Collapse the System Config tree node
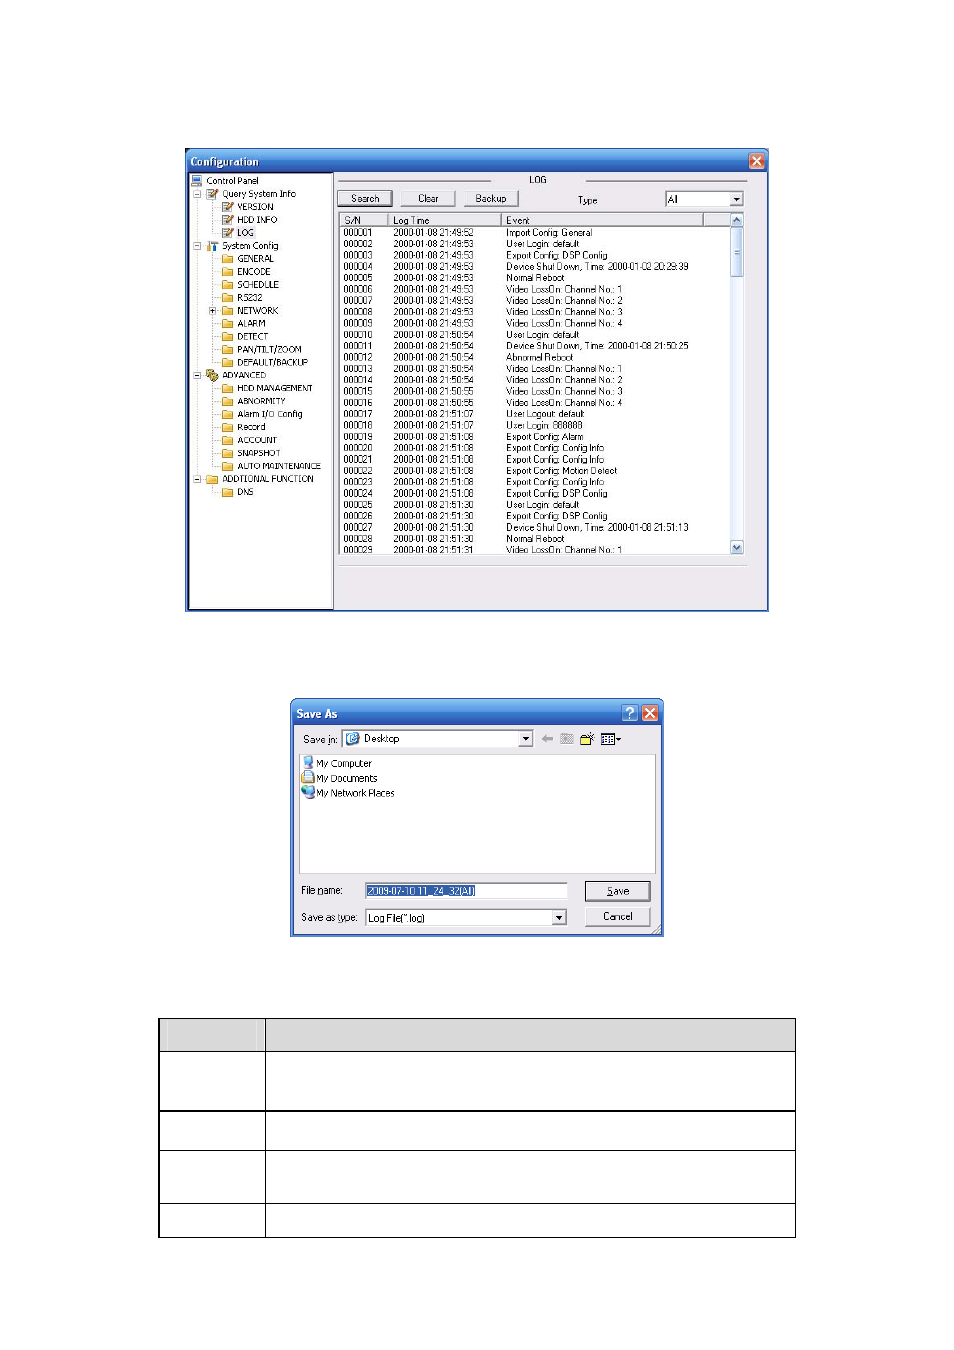Screen dimensions: 954x1350 pyautogui.click(x=197, y=246)
